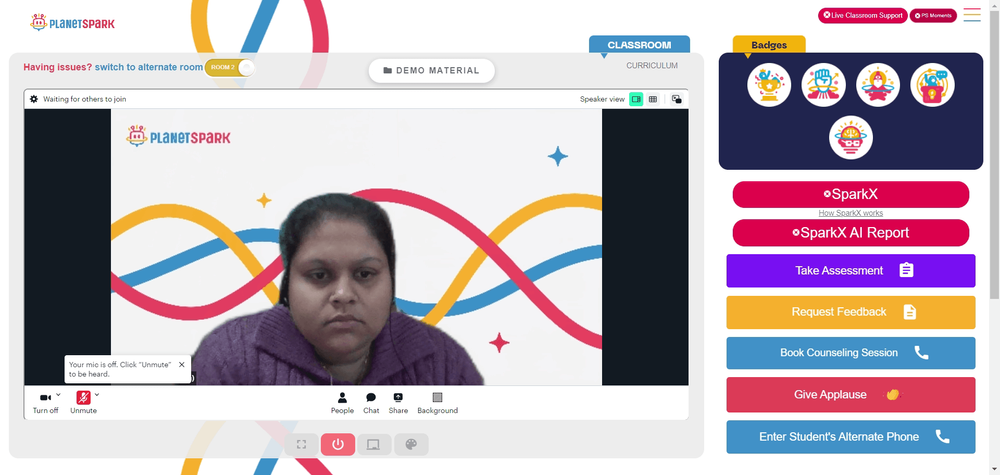Click the speaker podium badge
The width and height of the screenshot is (1000, 475).
point(932,85)
